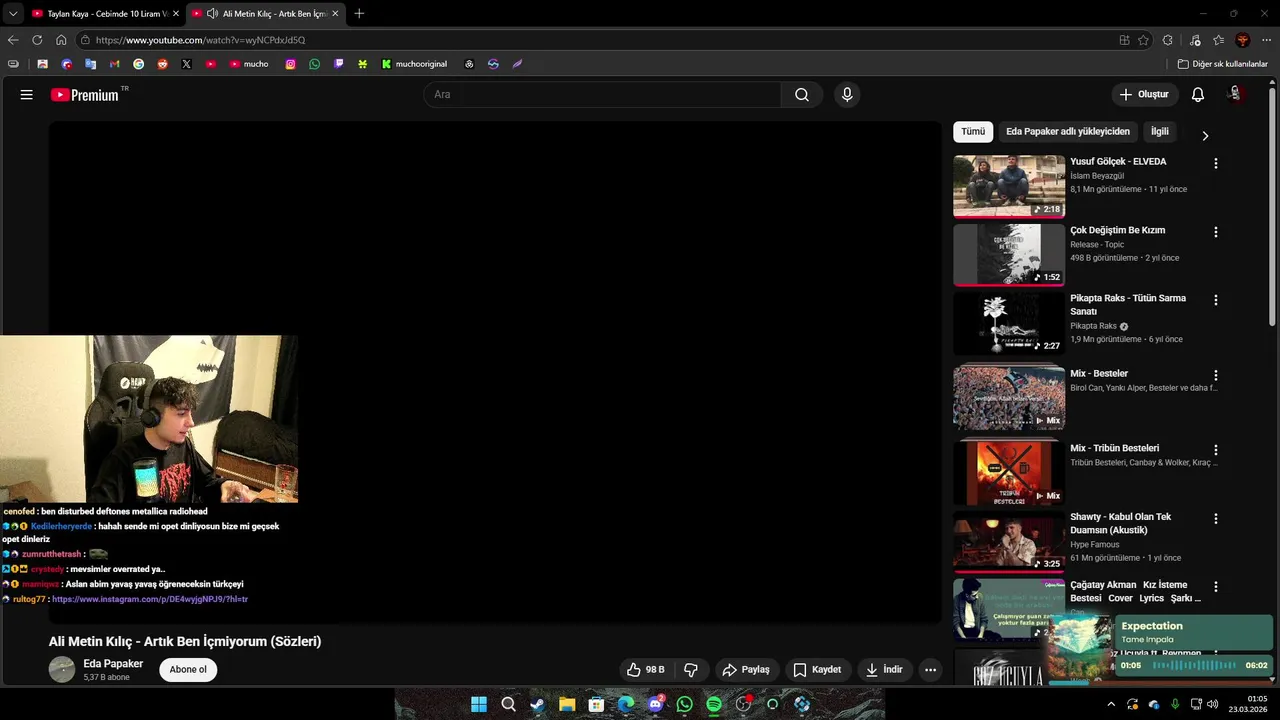
Task: Open options for Mix - Besteler
Action: click(x=1216, y=375)
